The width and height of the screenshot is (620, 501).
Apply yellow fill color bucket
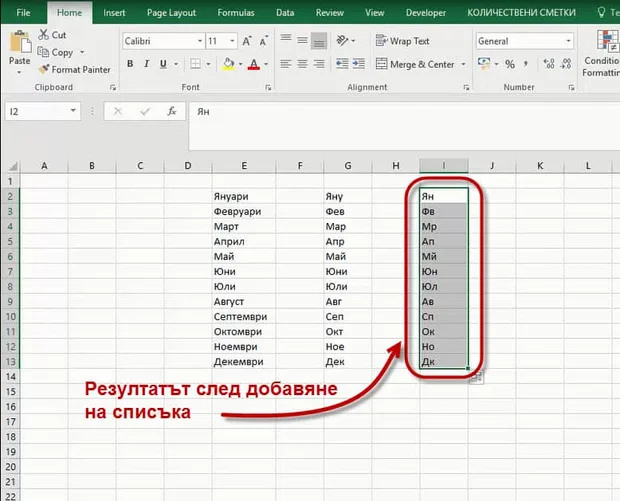[x=229, y=64]
